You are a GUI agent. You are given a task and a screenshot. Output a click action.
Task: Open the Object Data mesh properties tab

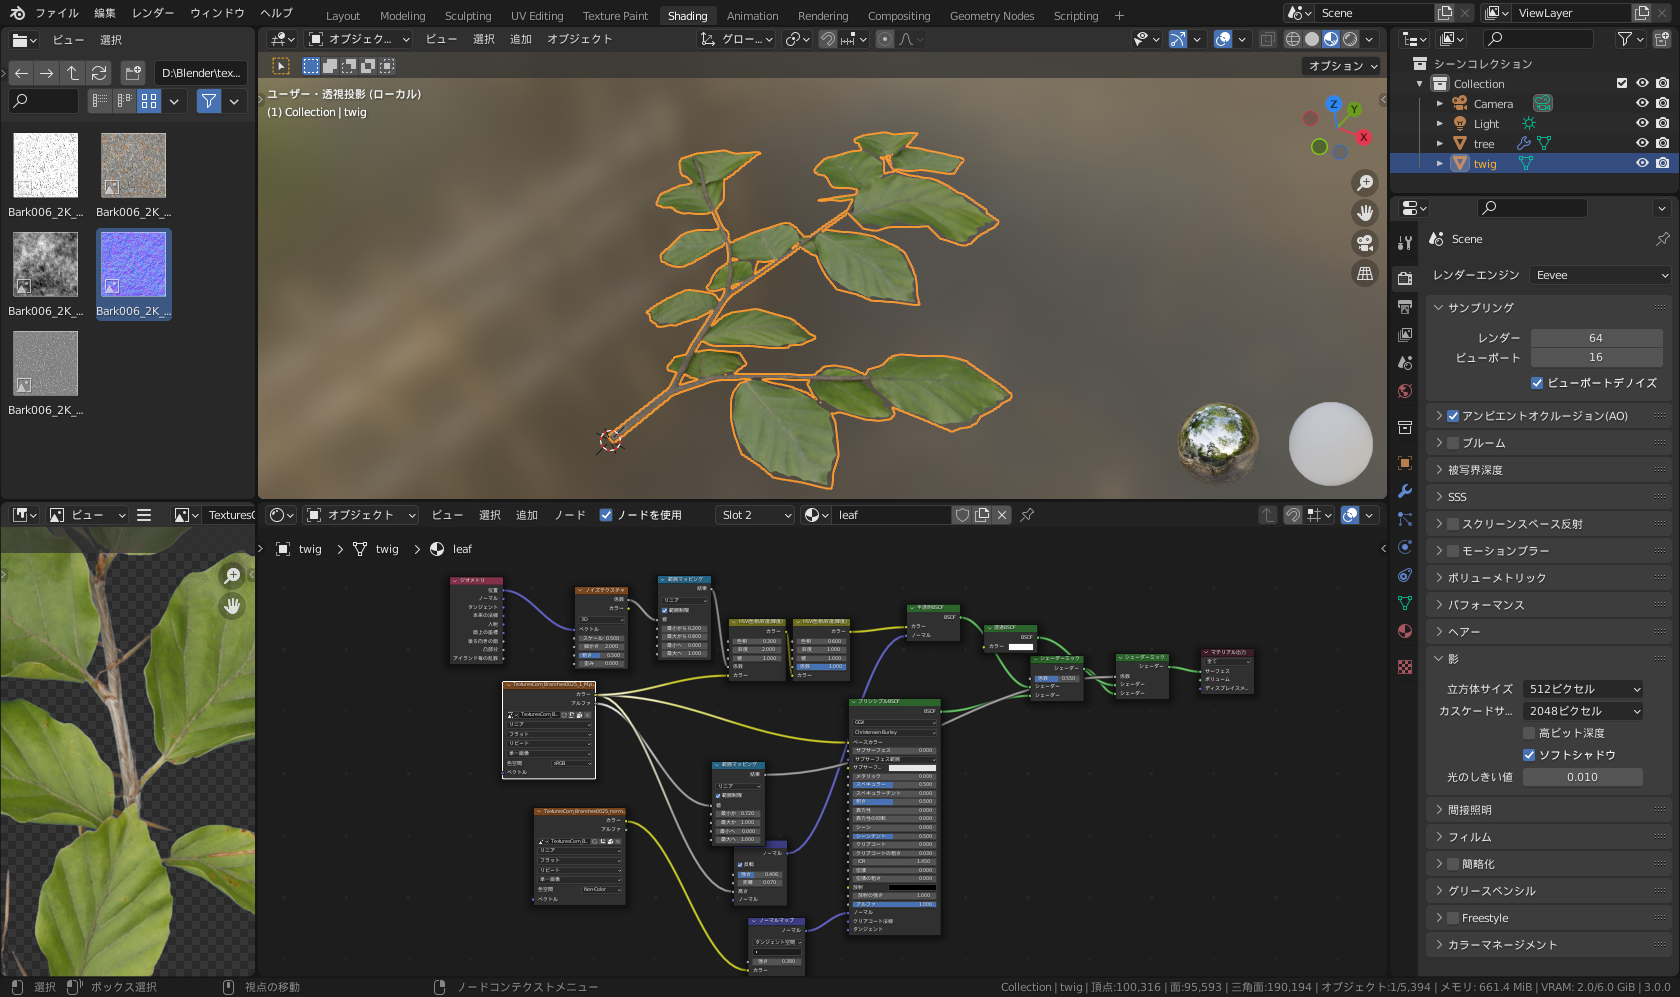pos(1405,603)
